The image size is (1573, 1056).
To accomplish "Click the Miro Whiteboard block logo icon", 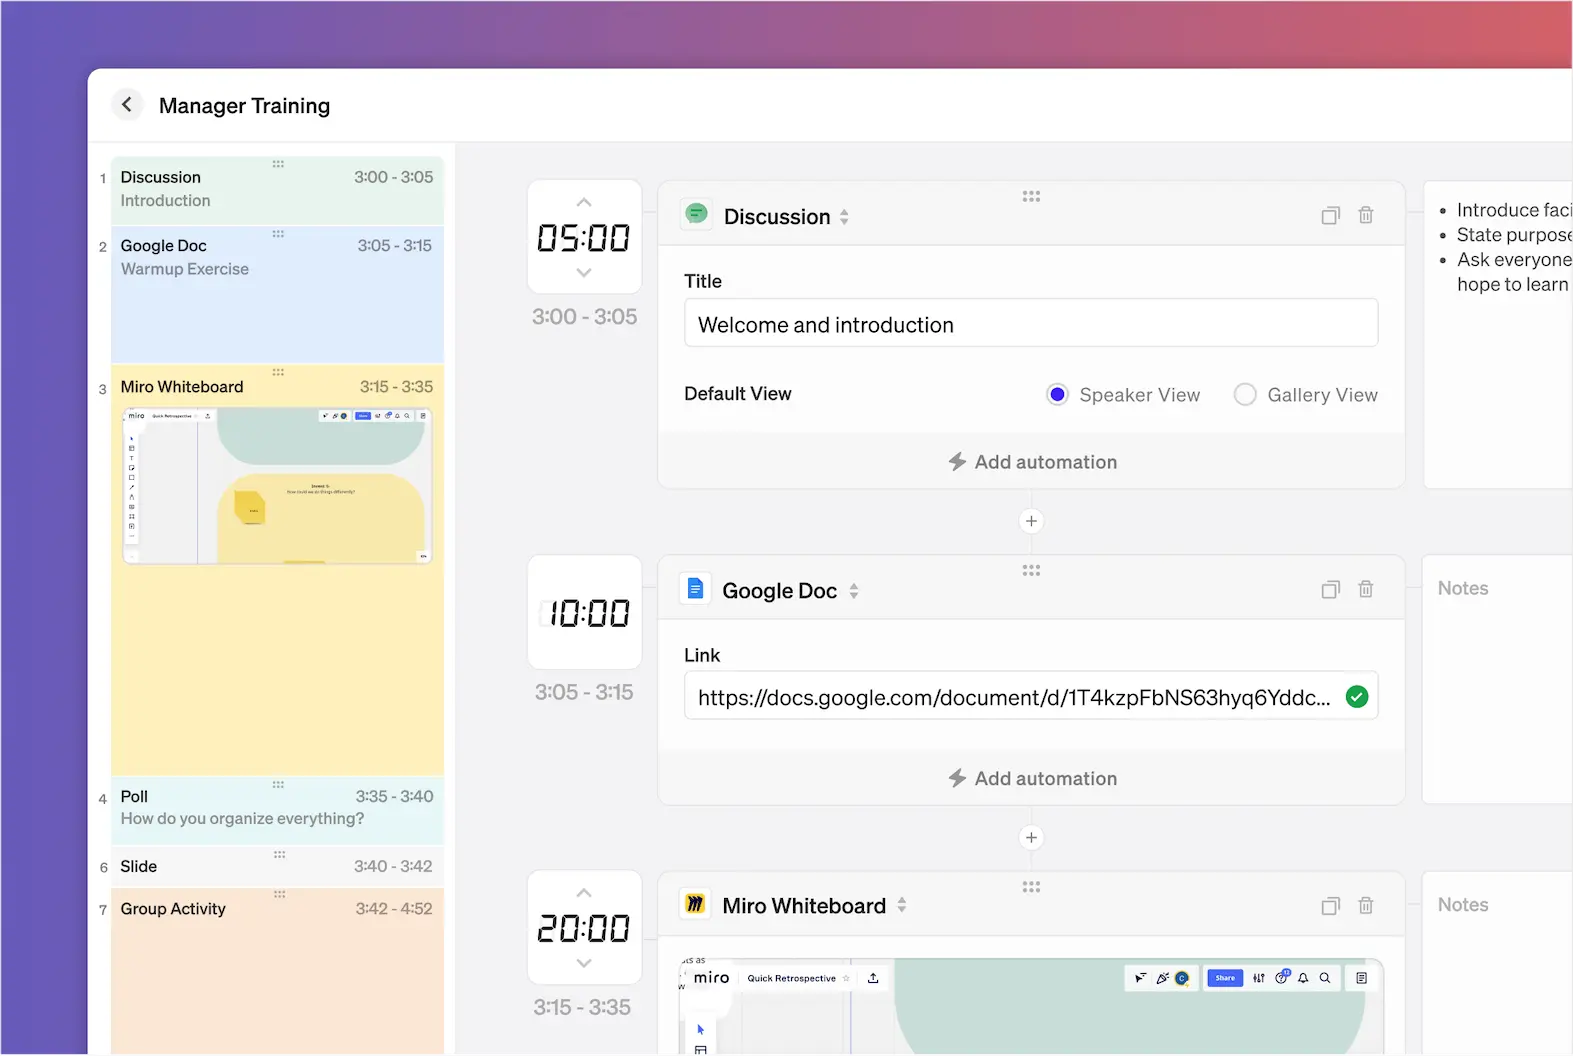I will [695, 905].
